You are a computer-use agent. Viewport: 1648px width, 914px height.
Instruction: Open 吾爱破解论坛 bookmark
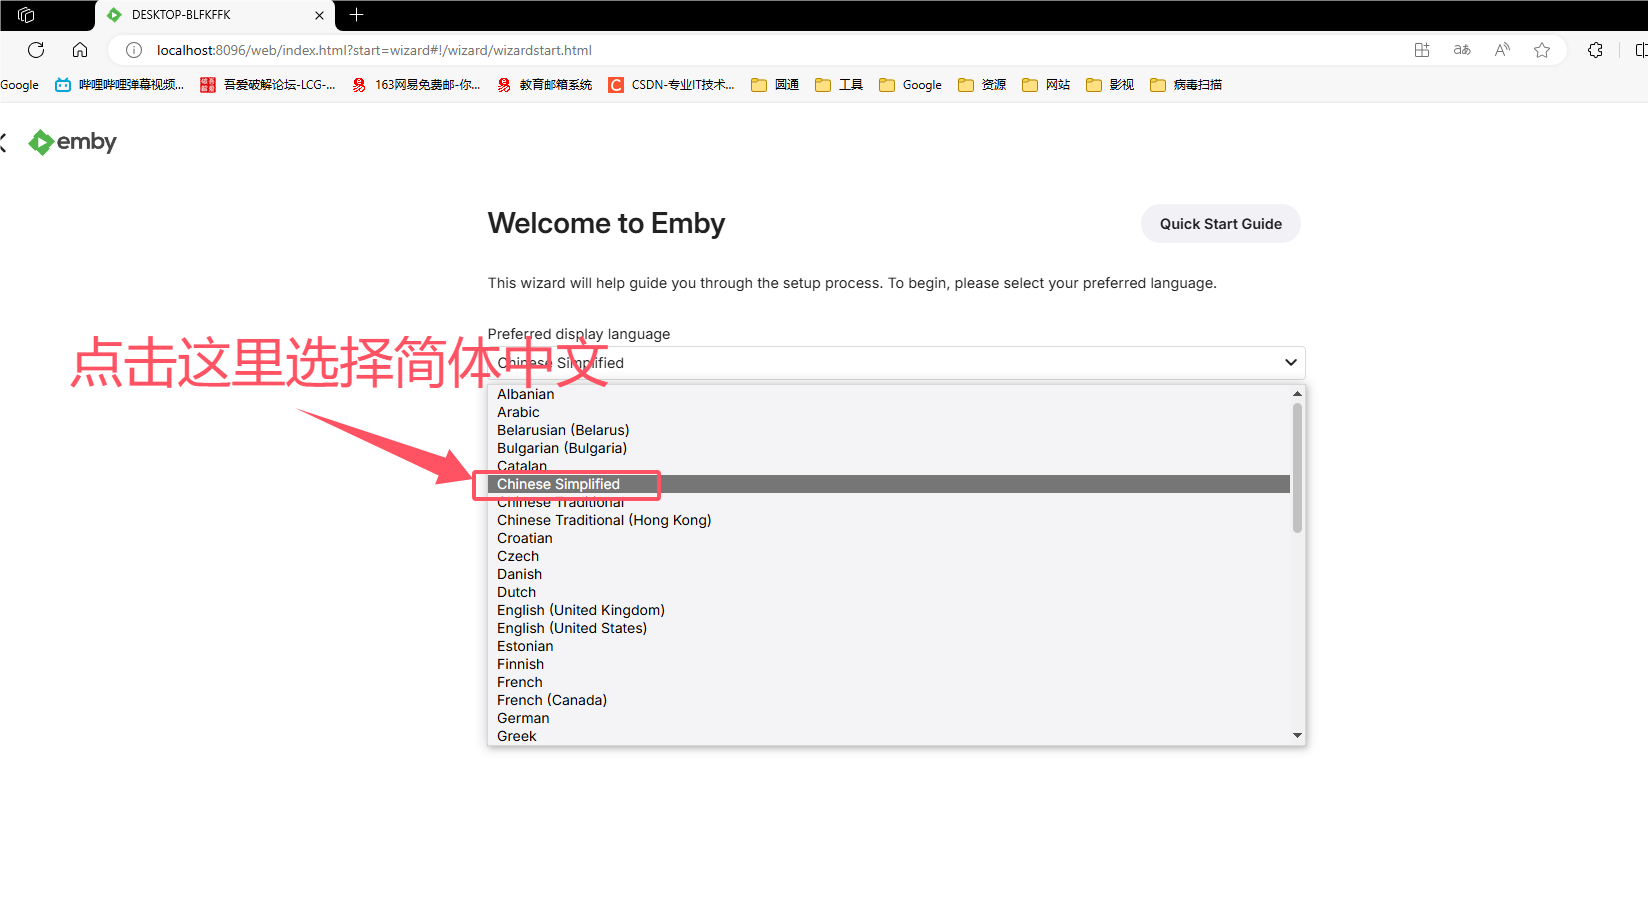click(267, 85)
